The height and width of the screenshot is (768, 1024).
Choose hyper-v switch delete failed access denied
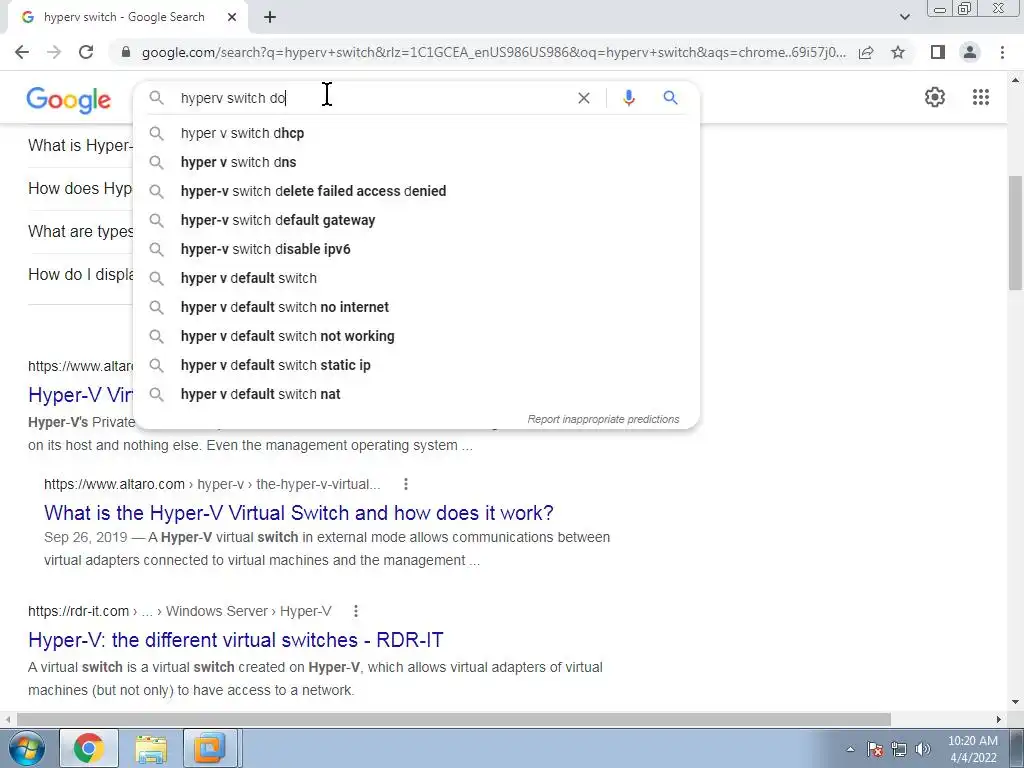pyautogui.click(x=416, y=191)
